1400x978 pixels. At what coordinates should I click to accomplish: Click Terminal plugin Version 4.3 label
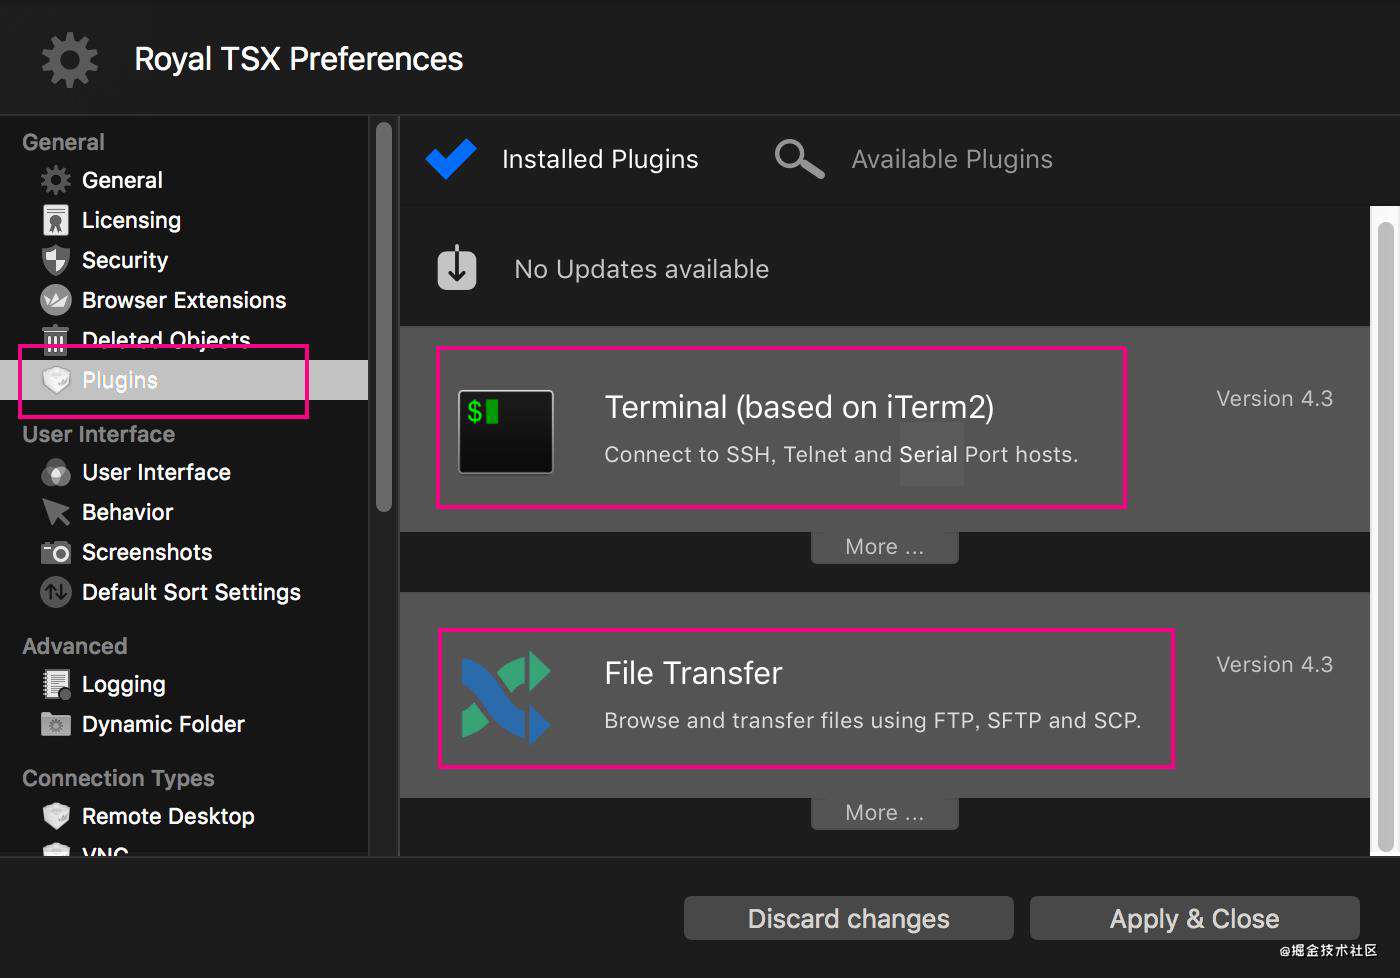[1274, 398]
